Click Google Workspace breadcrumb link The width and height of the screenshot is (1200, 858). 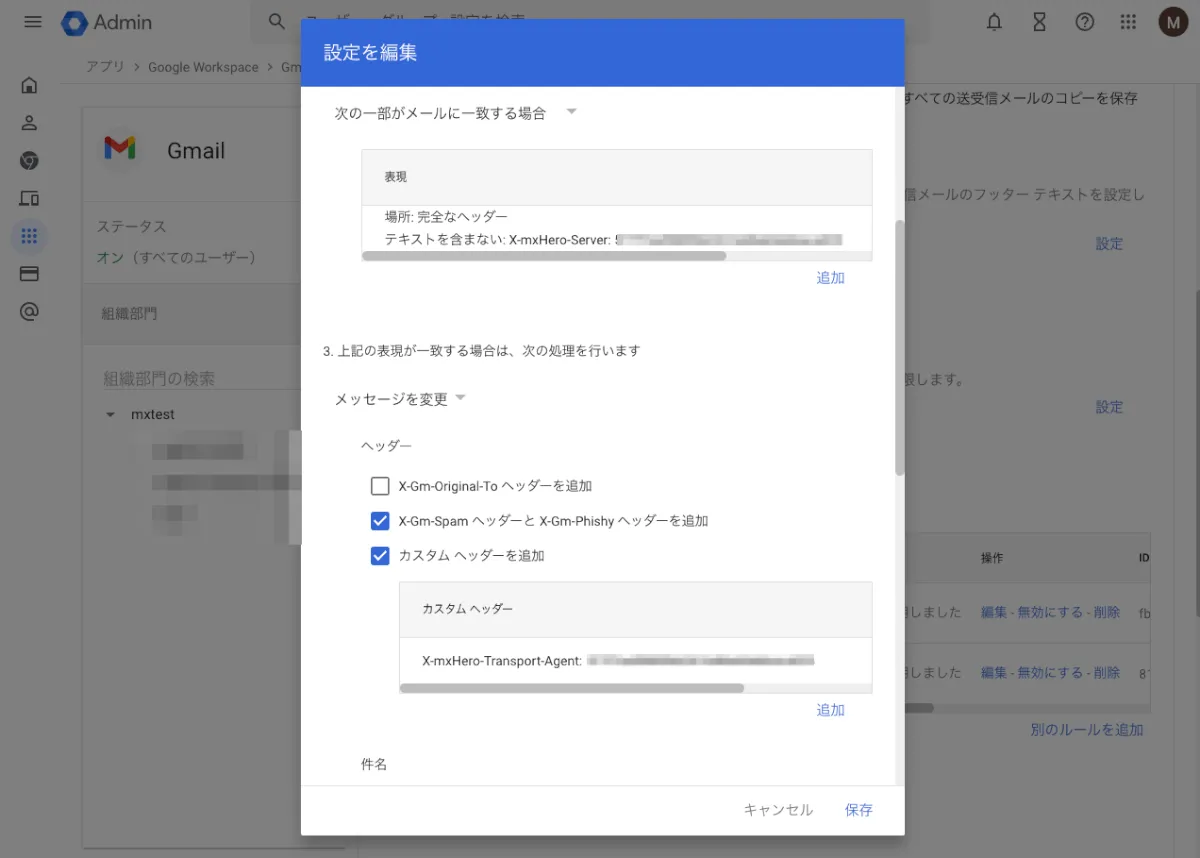(x=203, y=67)
